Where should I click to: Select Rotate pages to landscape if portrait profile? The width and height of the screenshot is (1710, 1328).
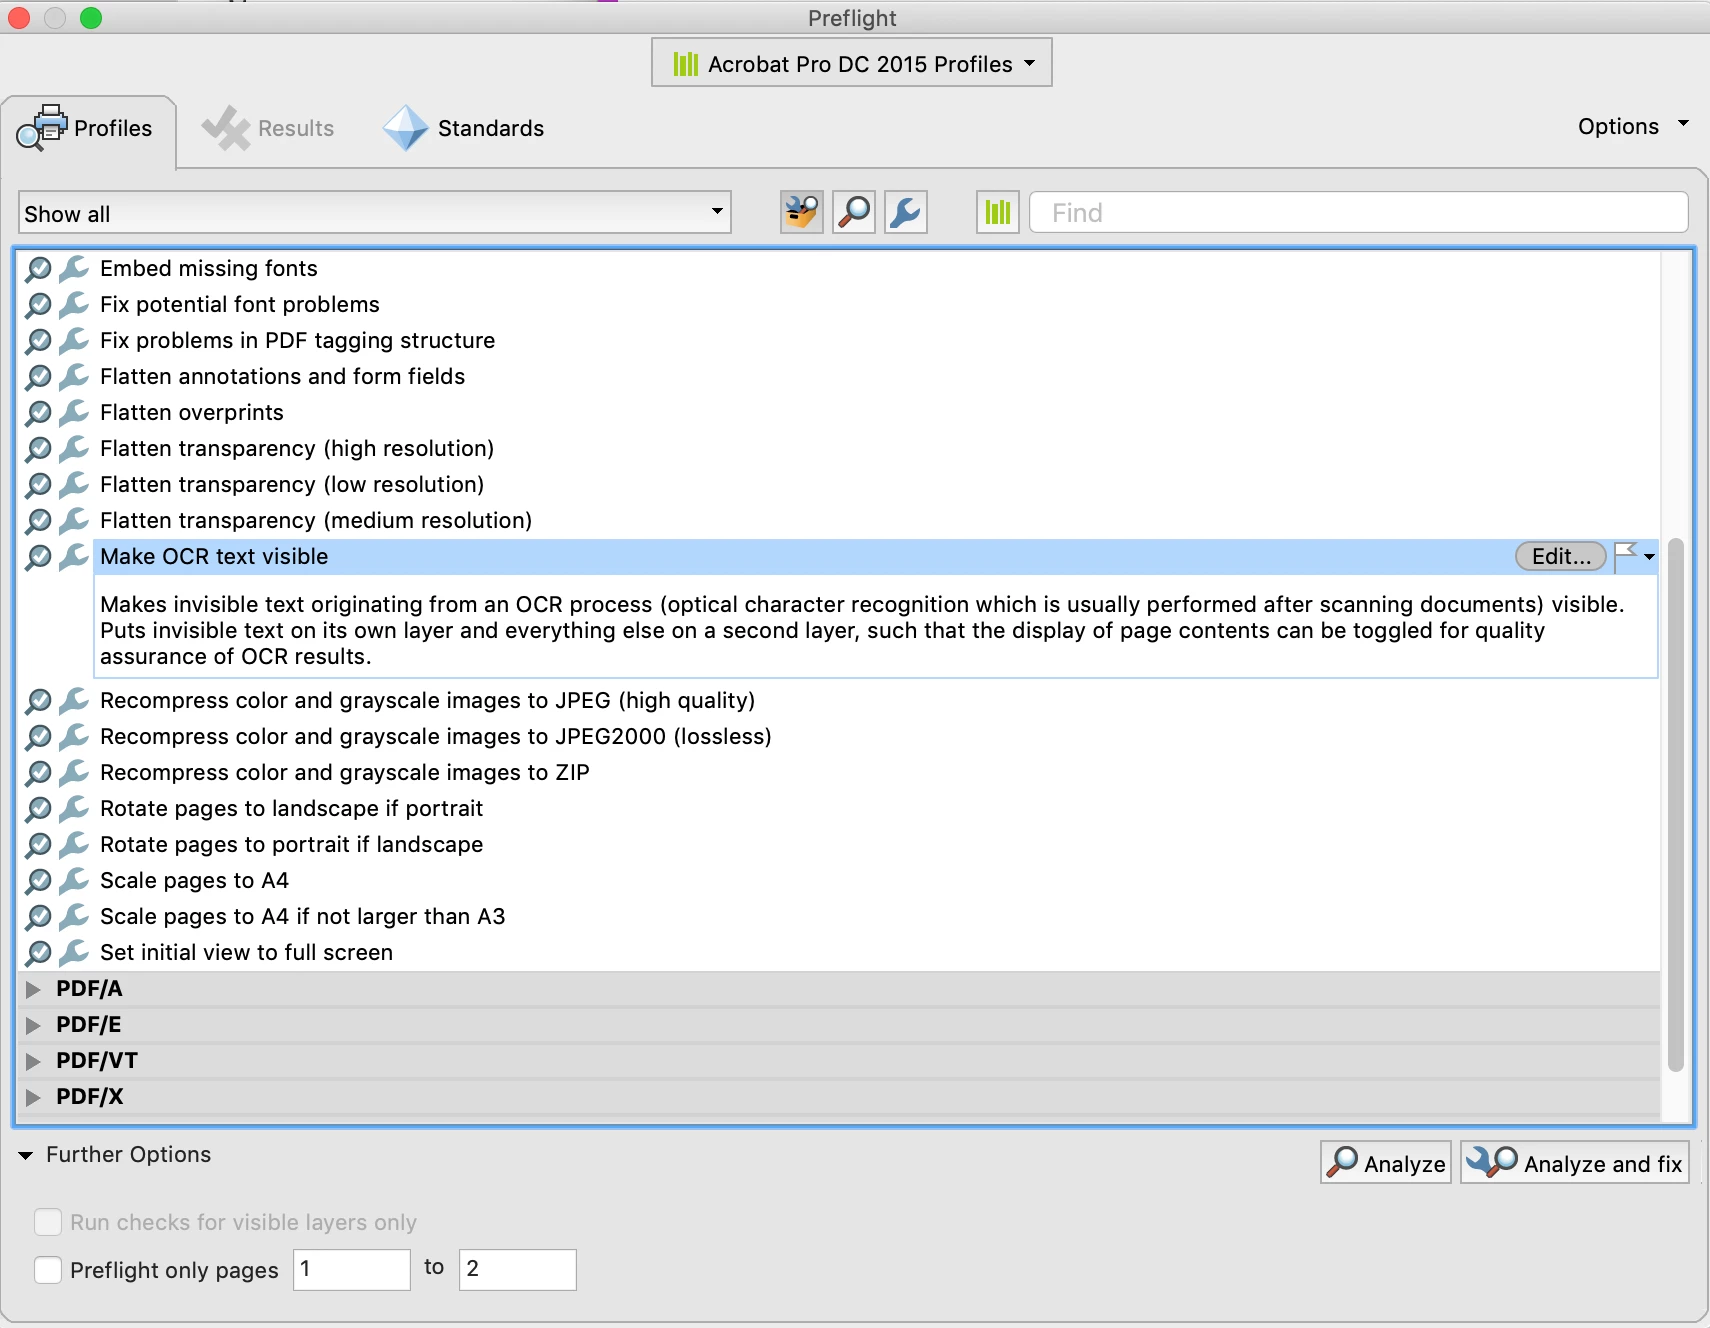point(291,808)
